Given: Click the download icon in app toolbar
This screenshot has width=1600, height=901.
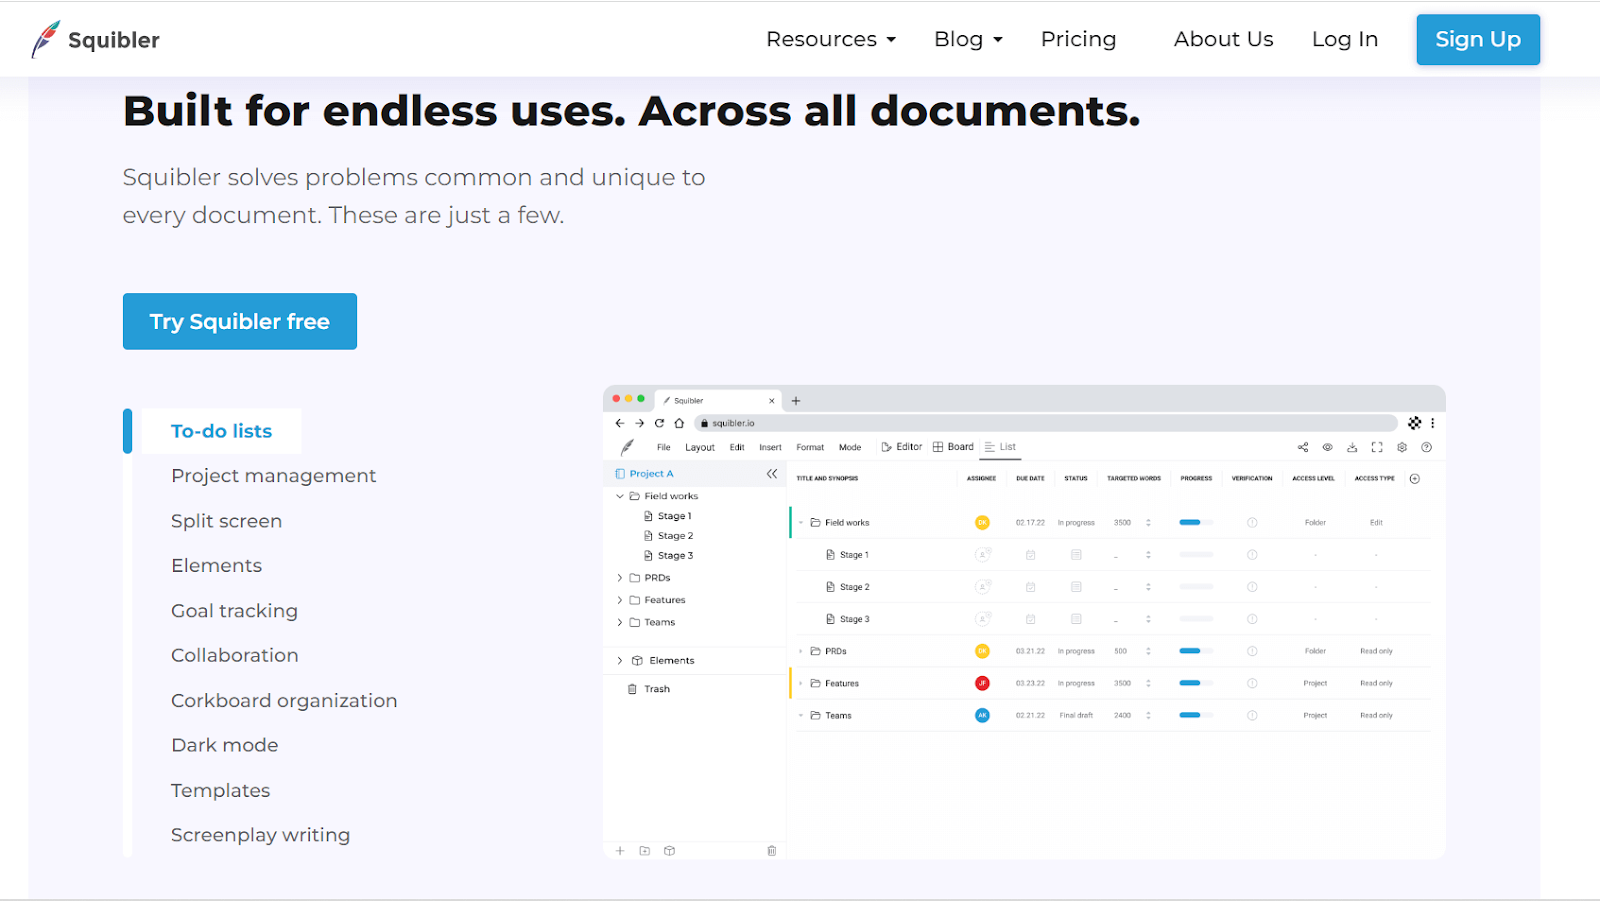Looking at the screenshot, I should pos(1352,447).
